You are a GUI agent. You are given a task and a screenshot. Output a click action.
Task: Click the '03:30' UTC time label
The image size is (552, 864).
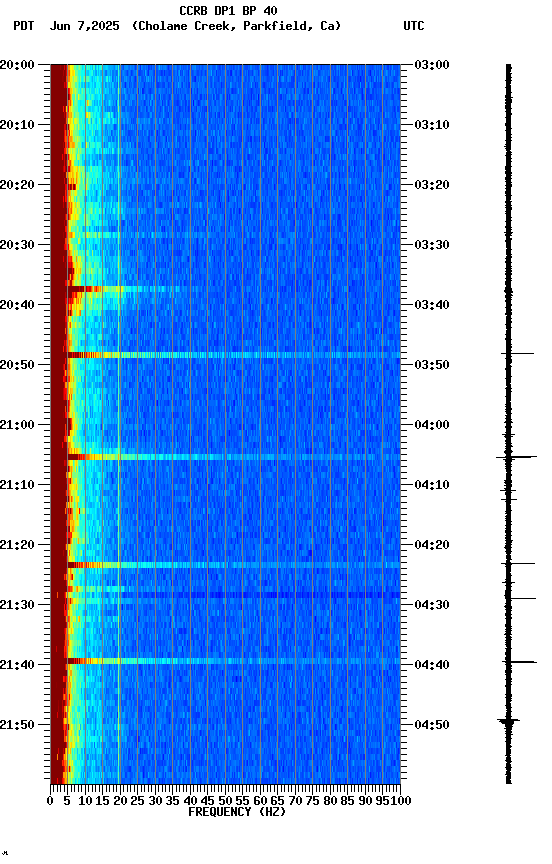point(432,245)
